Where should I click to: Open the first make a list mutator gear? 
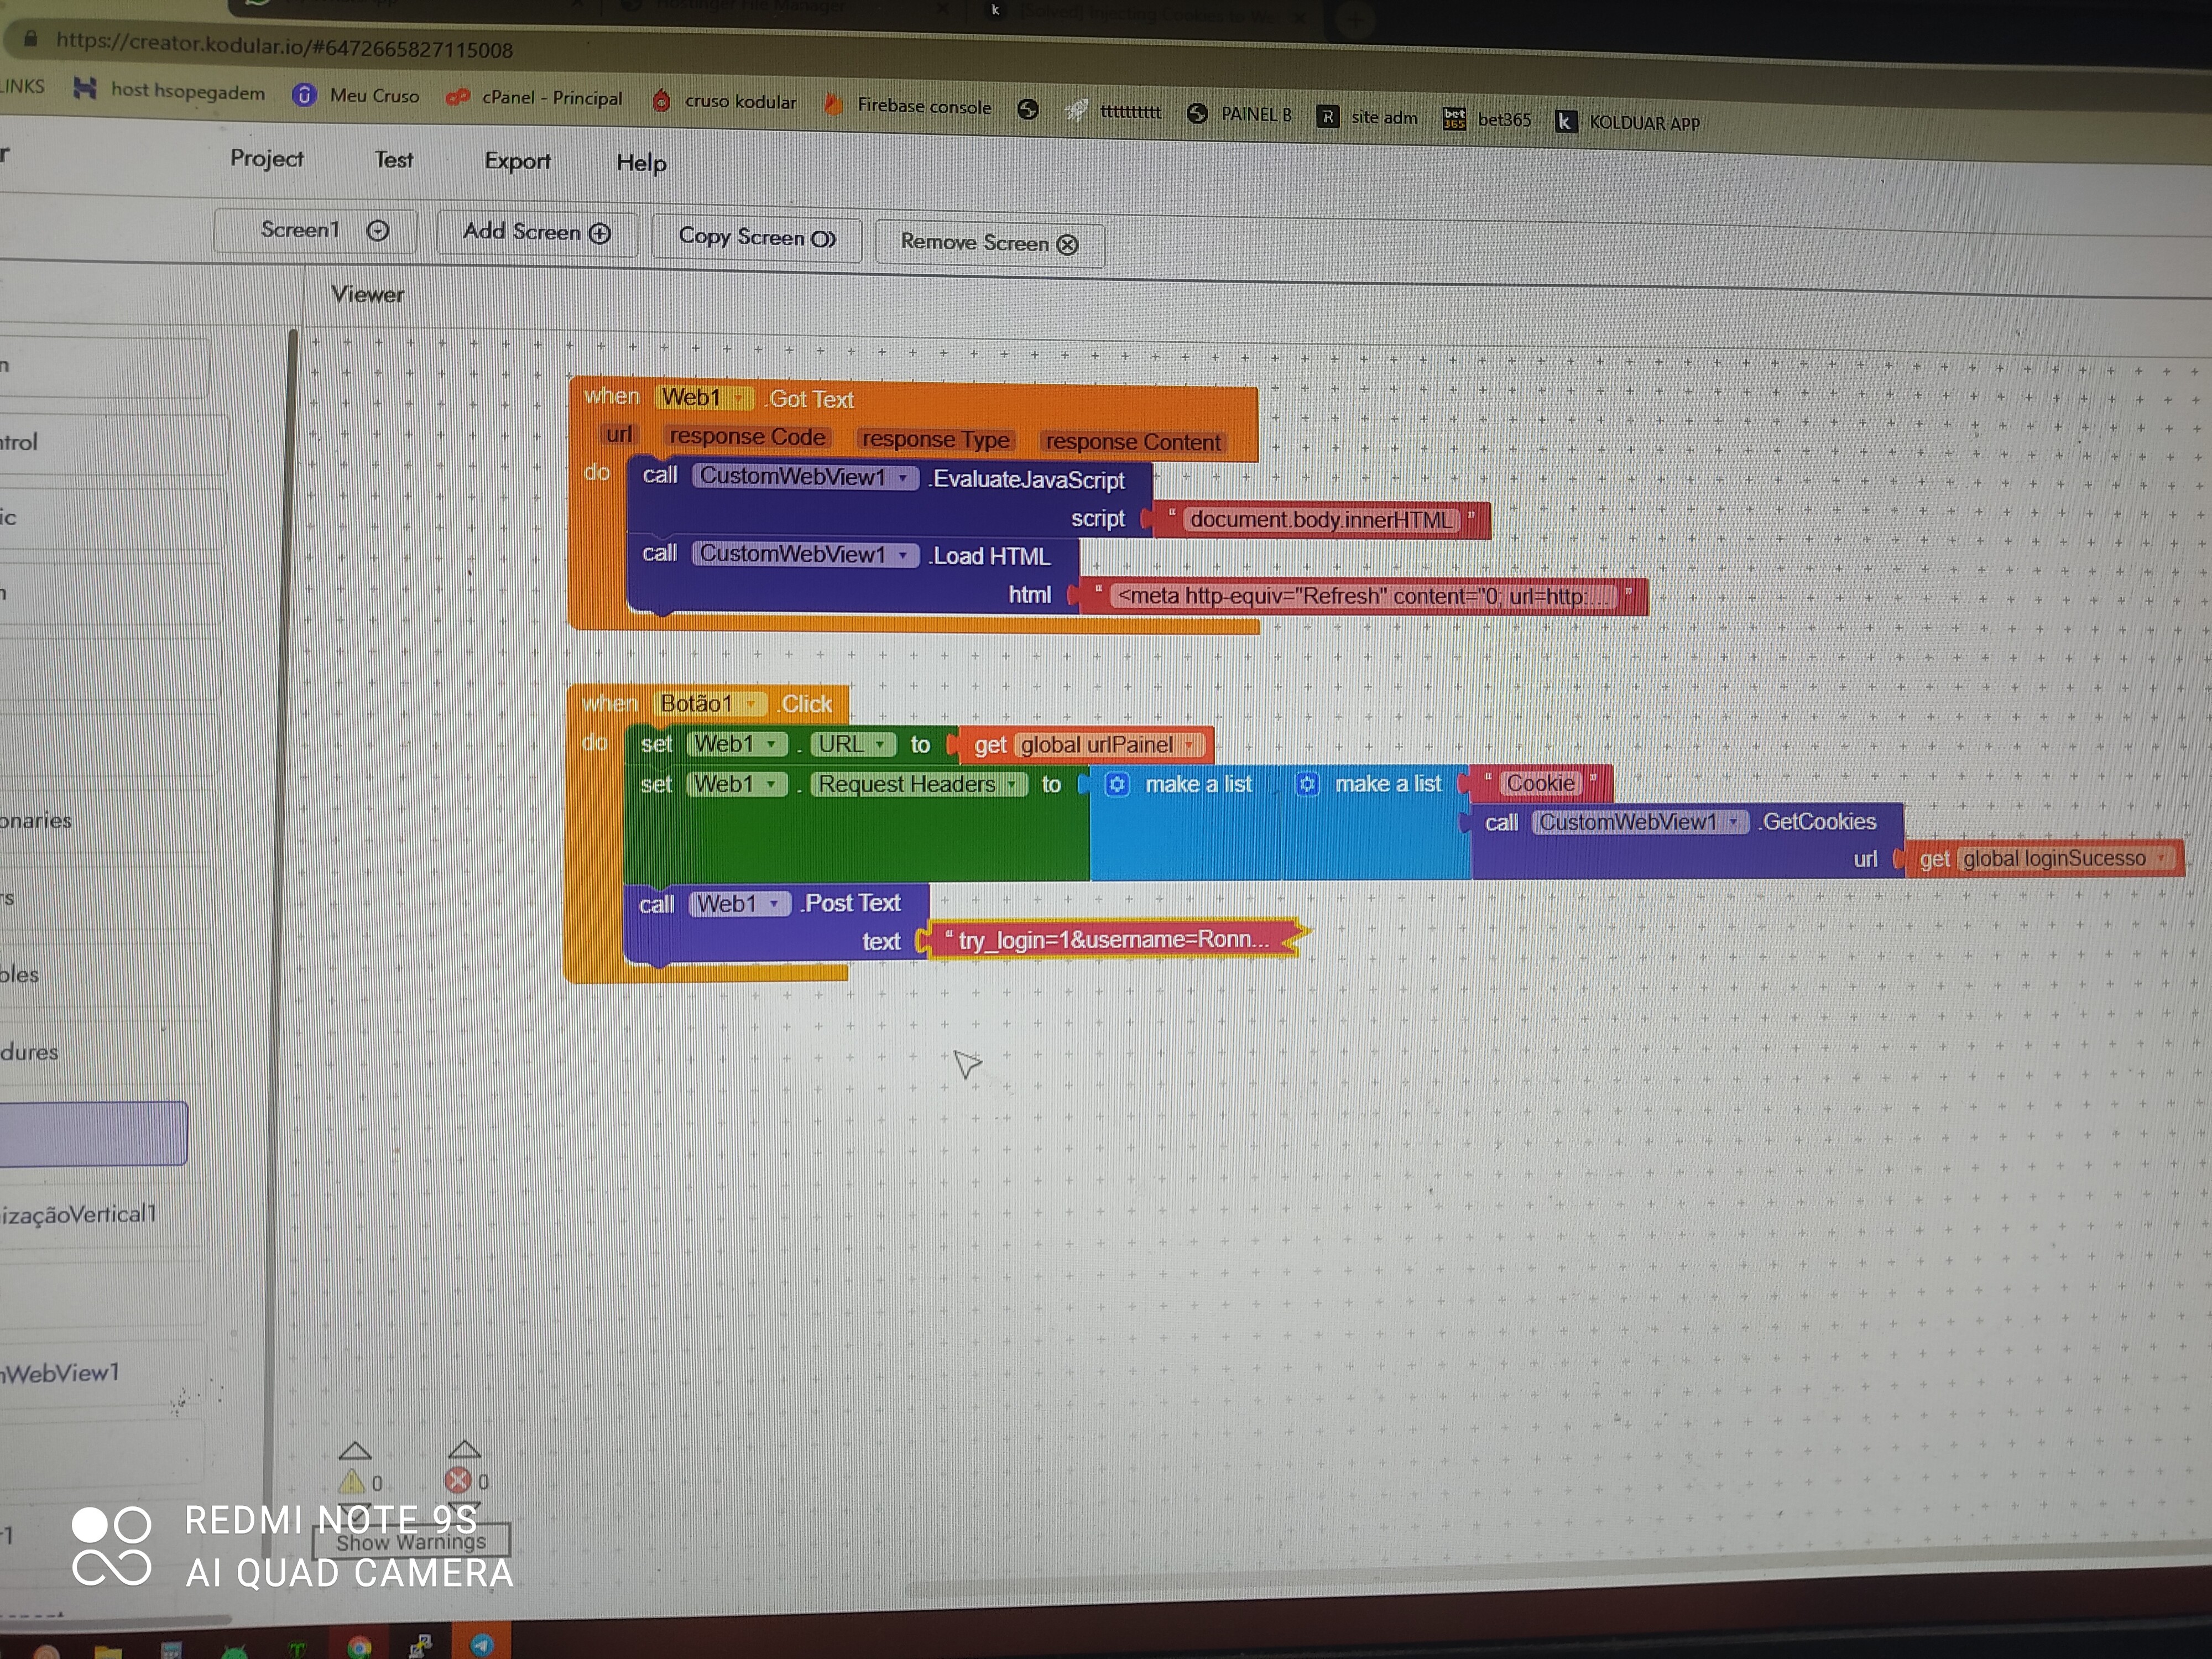[x=1117, y=784]
